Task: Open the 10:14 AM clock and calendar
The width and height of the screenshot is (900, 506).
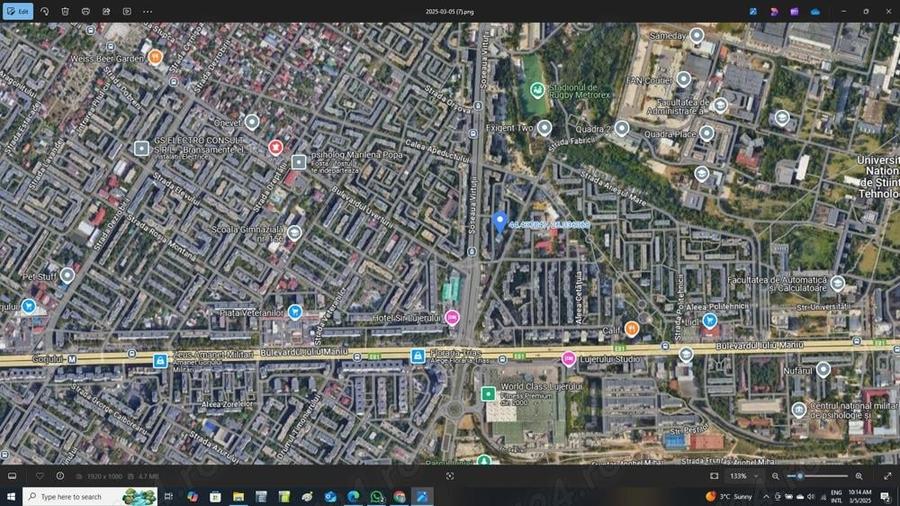Action: click(859, 496)
